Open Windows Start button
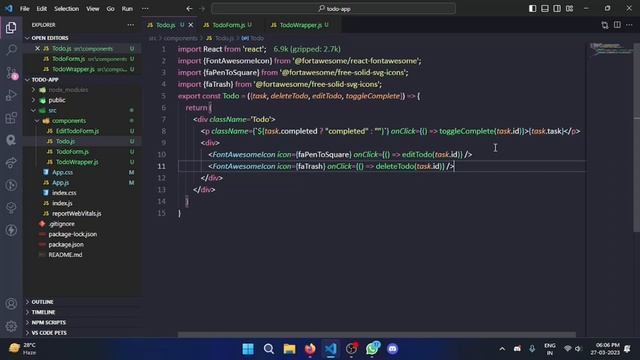Viewport: 640px width, 360px height. tap(248, 349)
